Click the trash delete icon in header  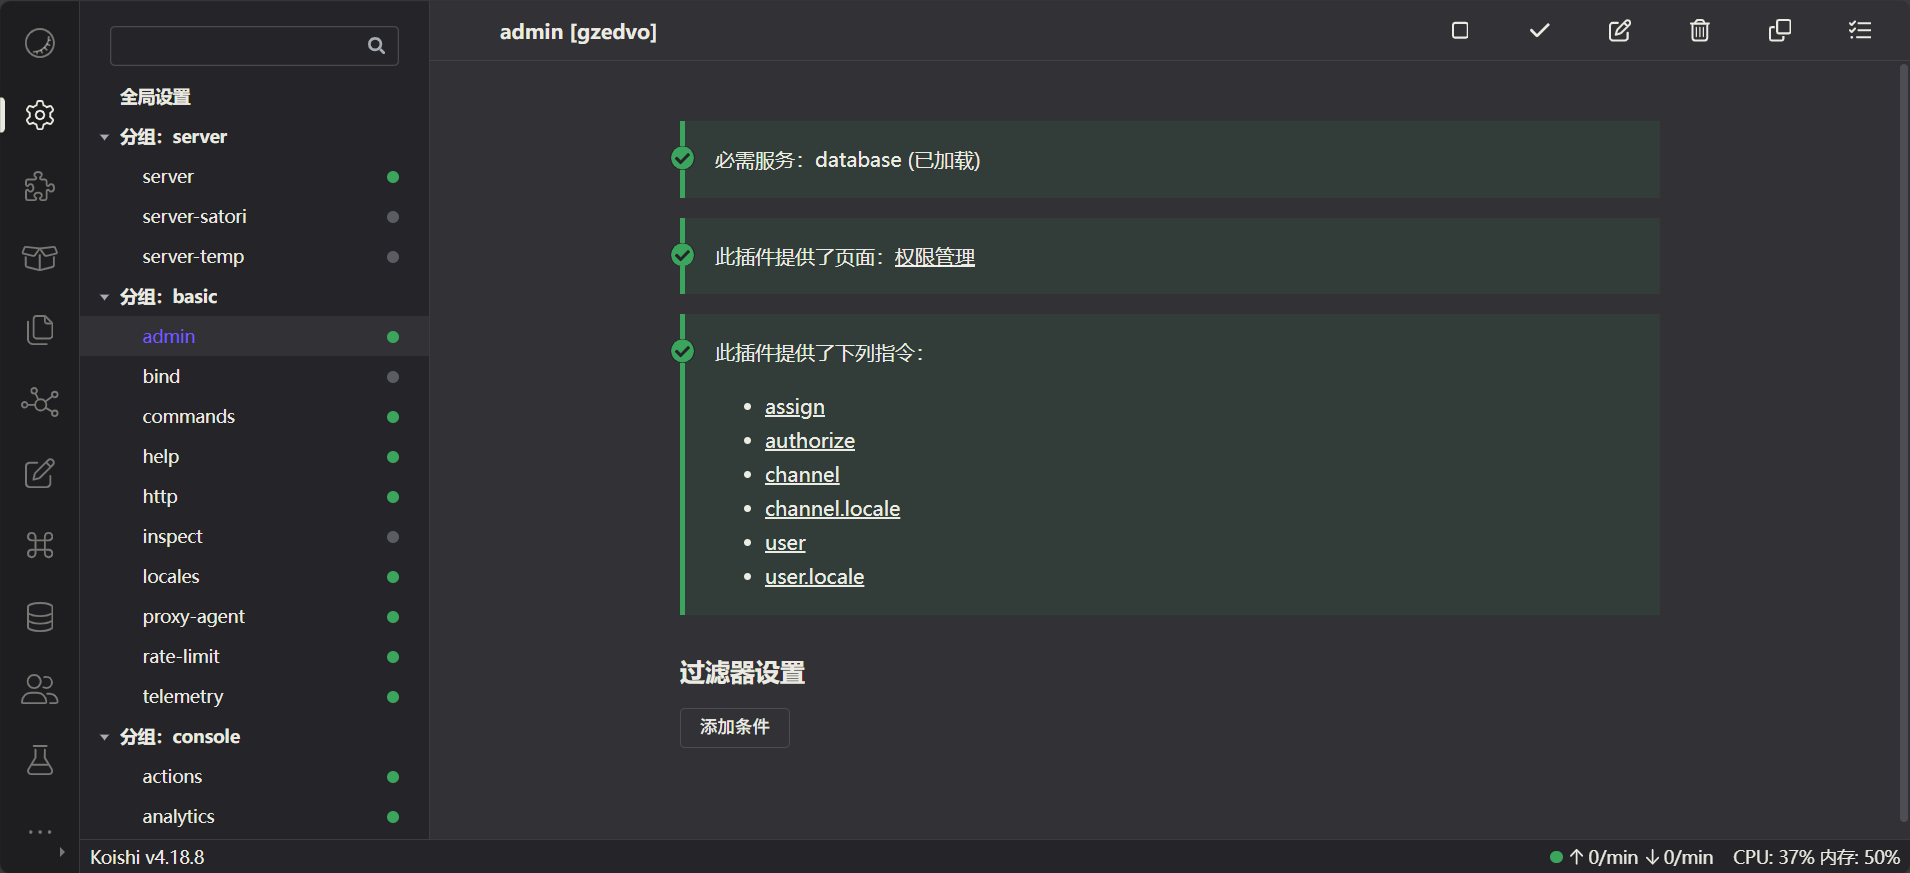pyautogui.click(x=1699, y=31)
